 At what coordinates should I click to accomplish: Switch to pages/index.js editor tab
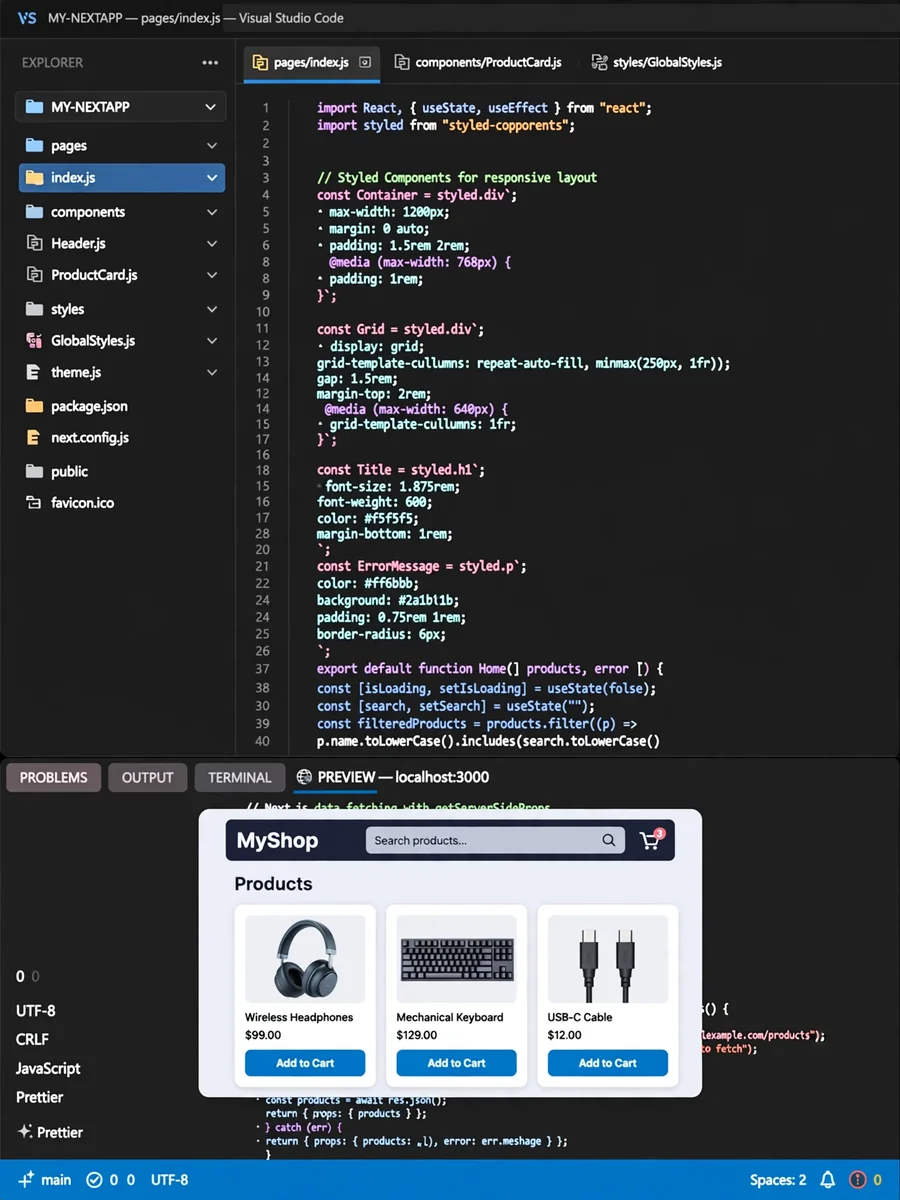pos(312,62)
